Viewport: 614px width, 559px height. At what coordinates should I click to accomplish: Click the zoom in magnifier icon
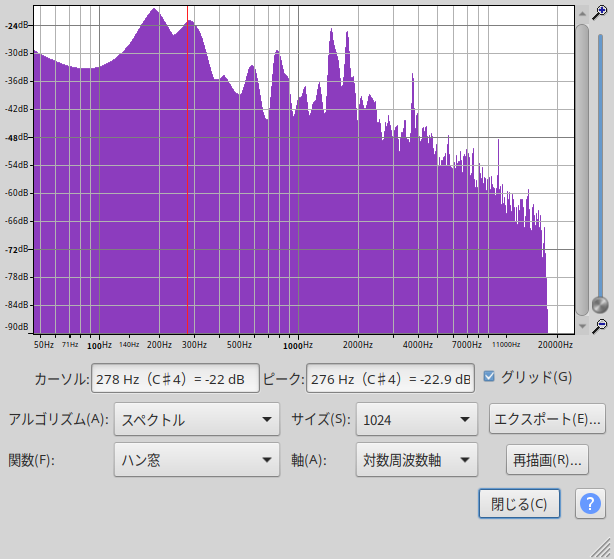click(600, 11)
